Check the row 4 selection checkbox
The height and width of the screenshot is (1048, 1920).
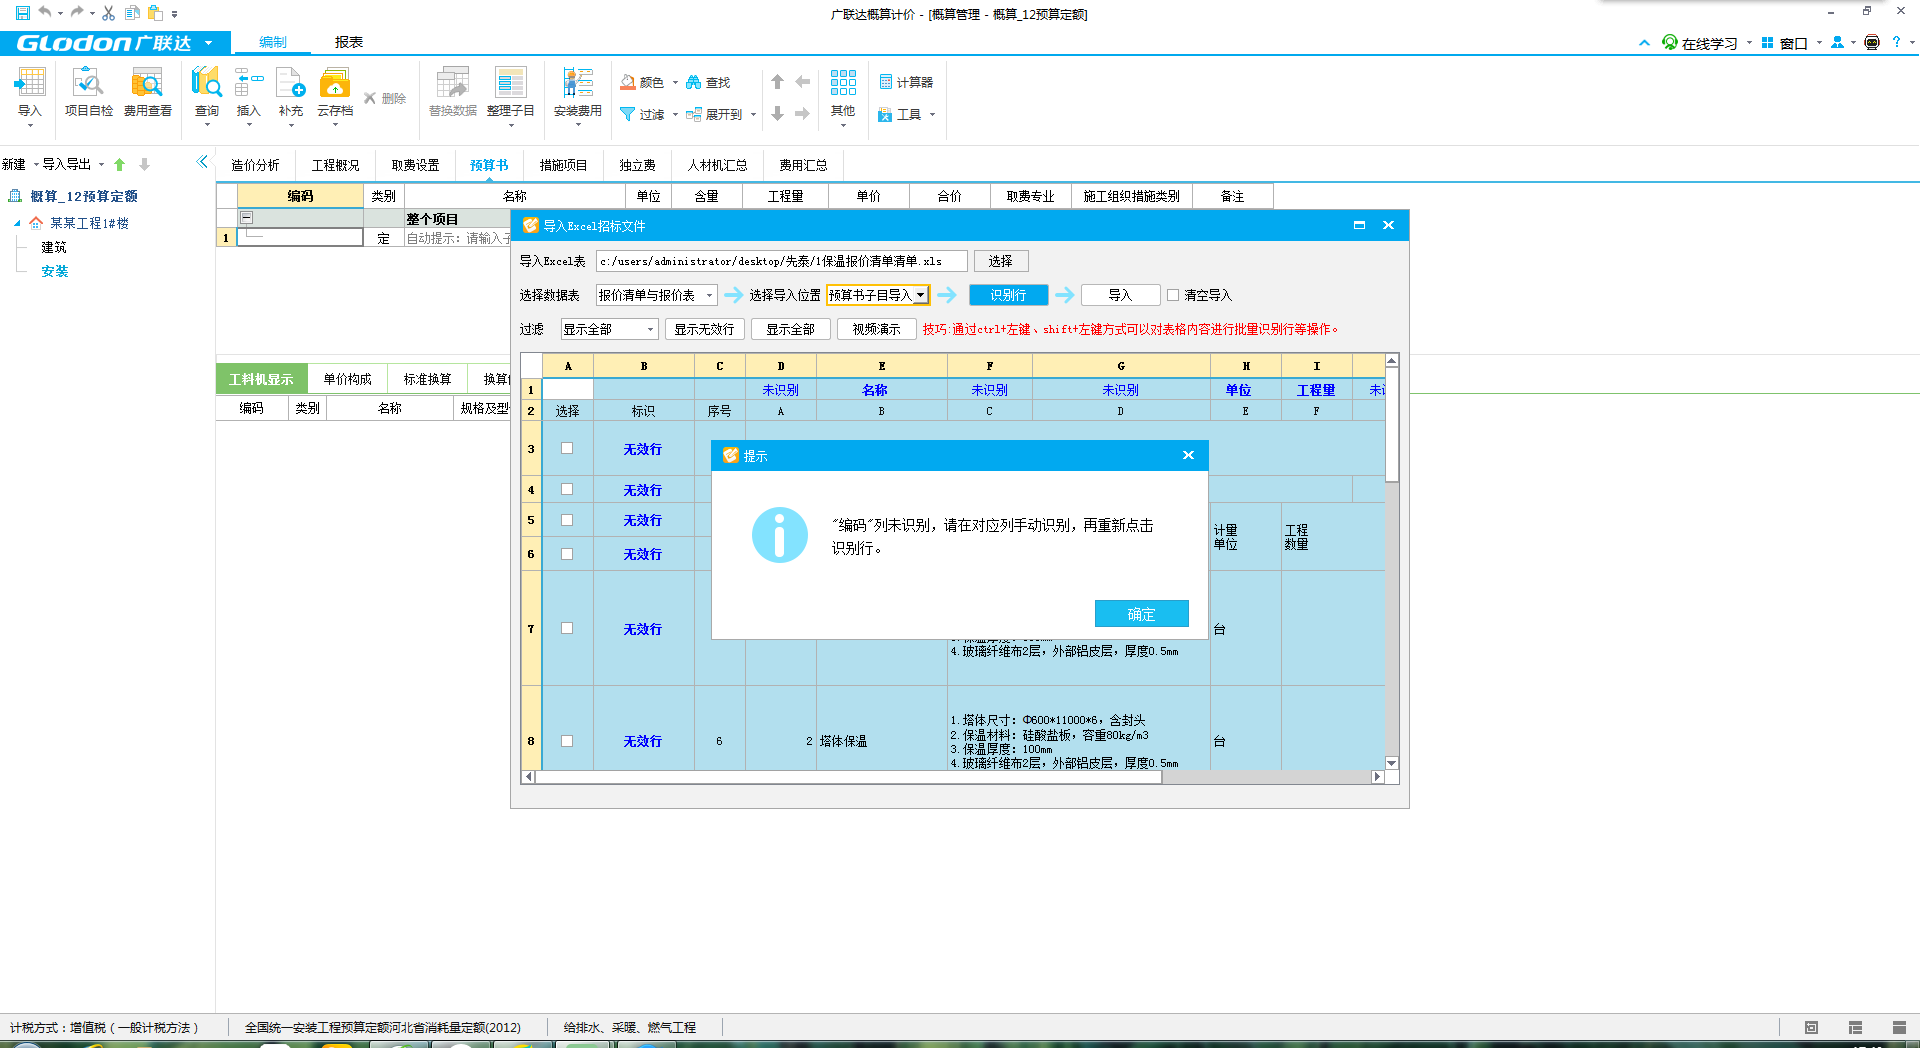(x=567, y=489)
